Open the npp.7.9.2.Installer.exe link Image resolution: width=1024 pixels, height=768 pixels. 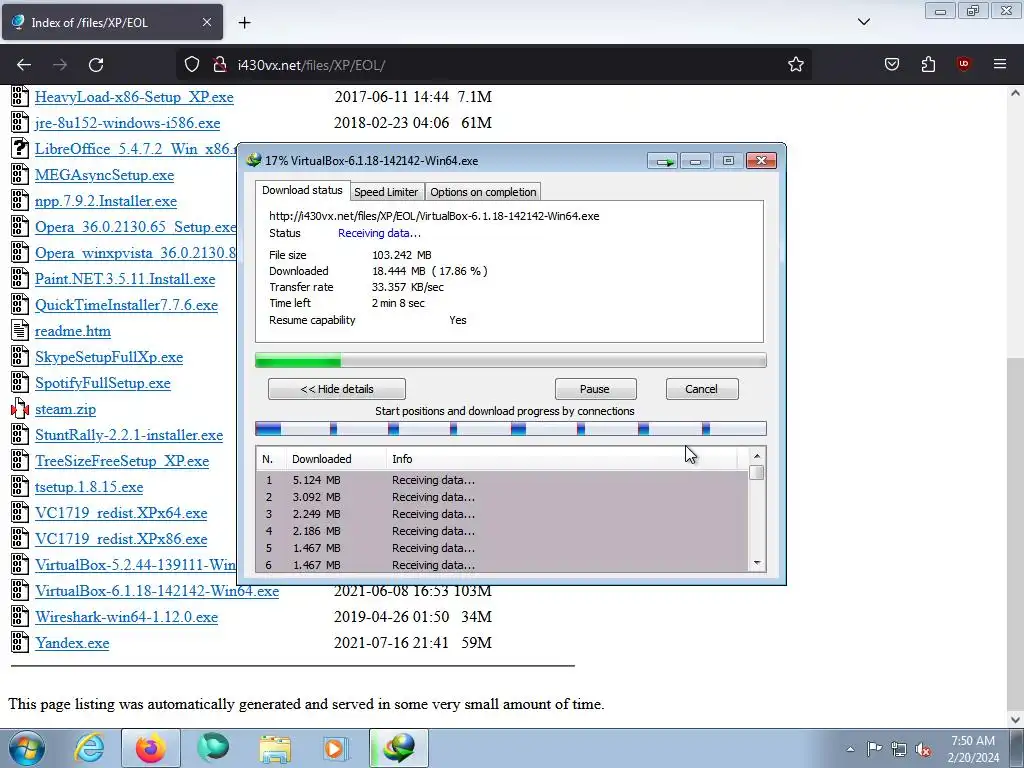click(106, 201)
